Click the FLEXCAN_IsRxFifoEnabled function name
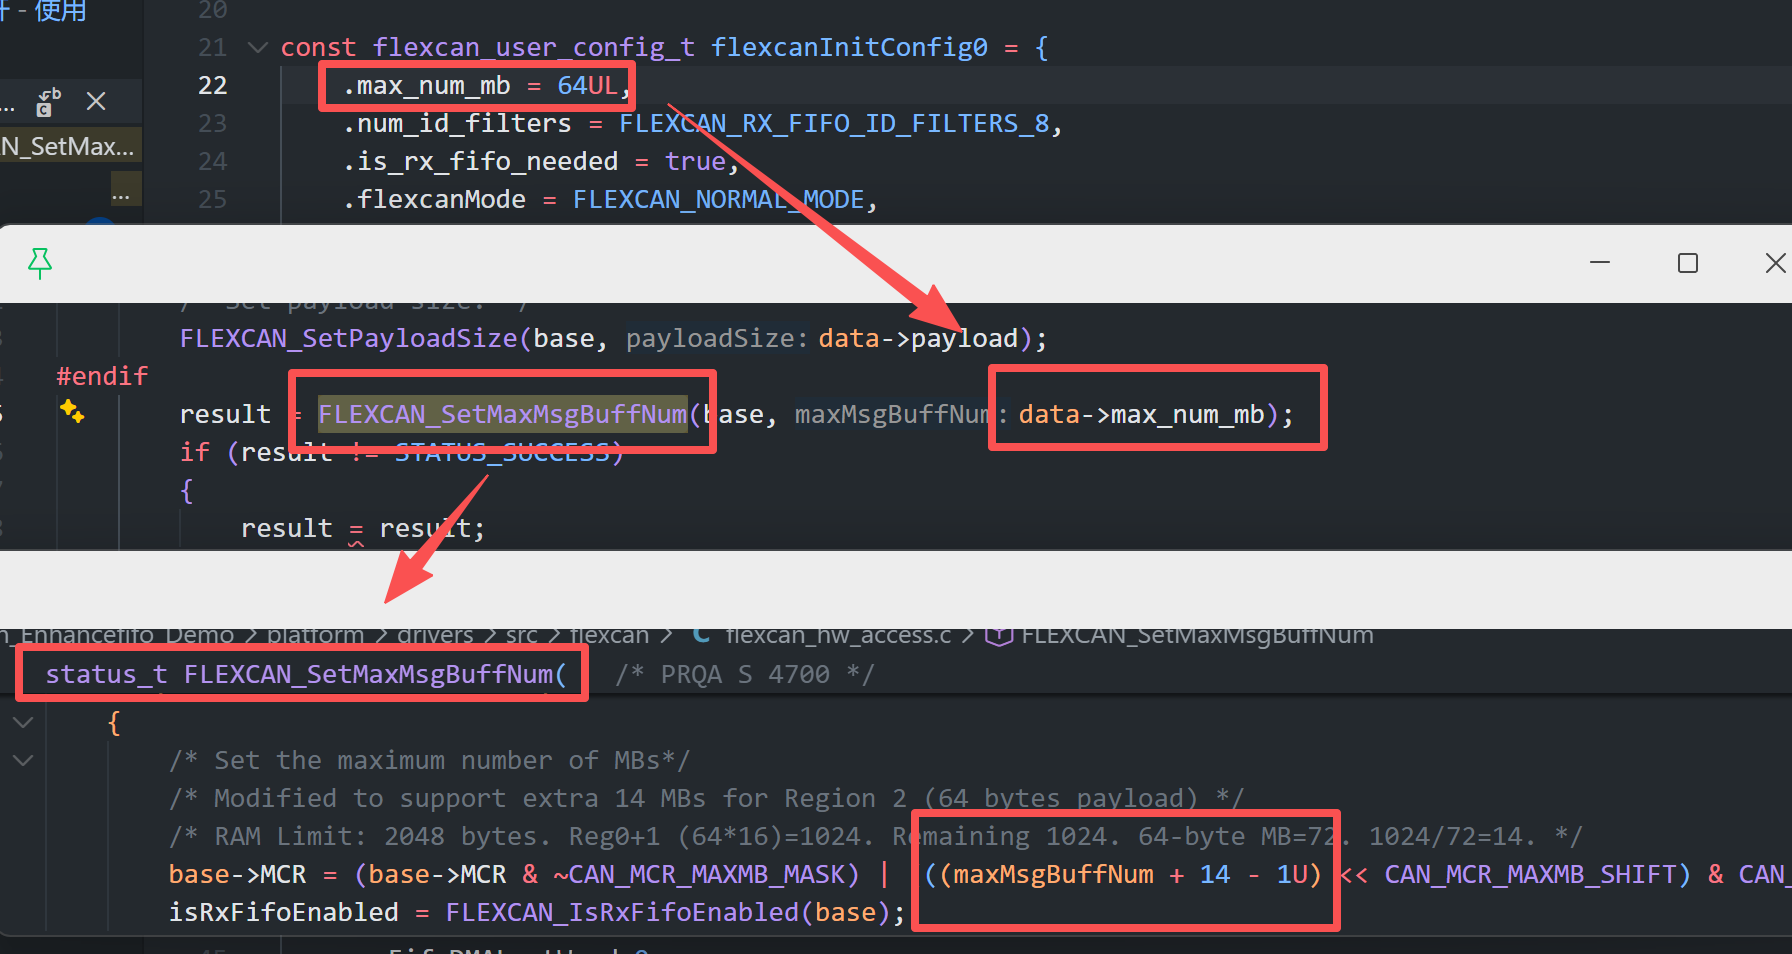Viewport: 1792px width, 954px height. pyautogui.click(x=622, y=912)
